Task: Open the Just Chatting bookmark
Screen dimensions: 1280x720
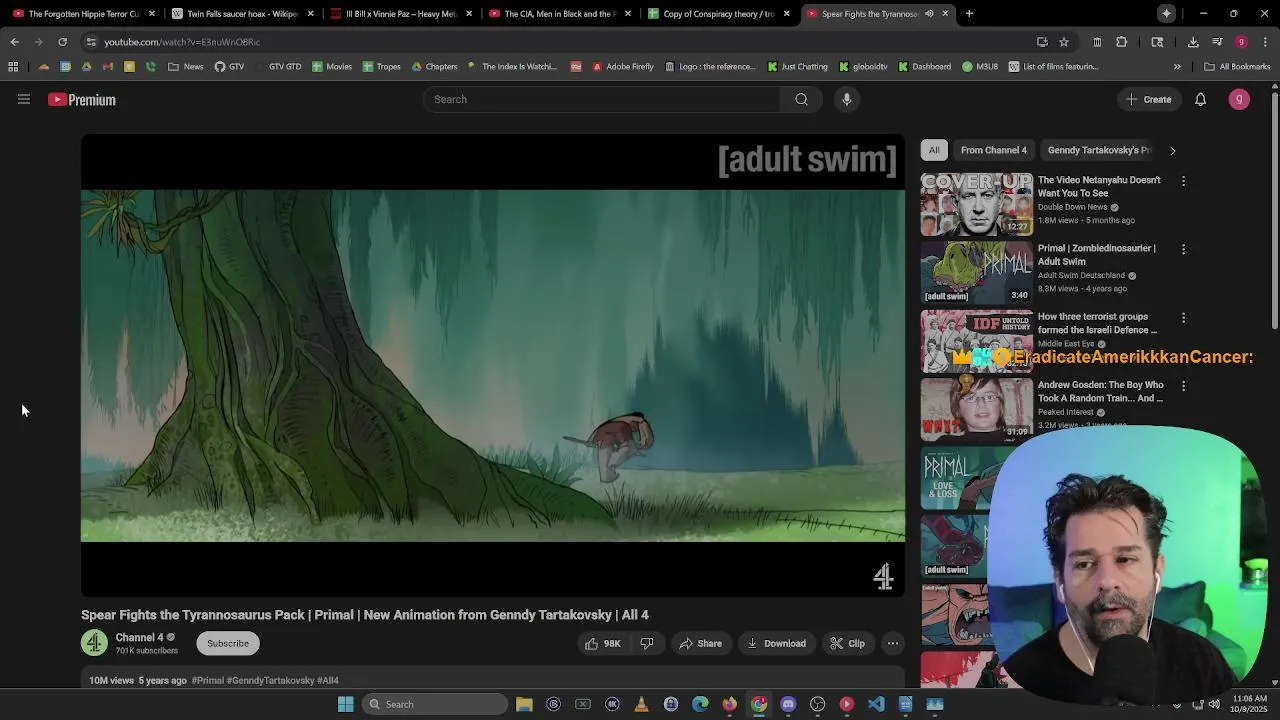Action: 798,66
